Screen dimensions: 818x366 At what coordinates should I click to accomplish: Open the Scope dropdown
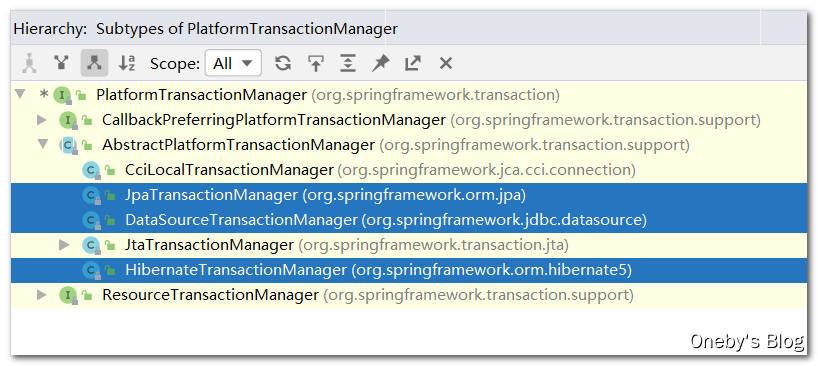click(233, 64)
